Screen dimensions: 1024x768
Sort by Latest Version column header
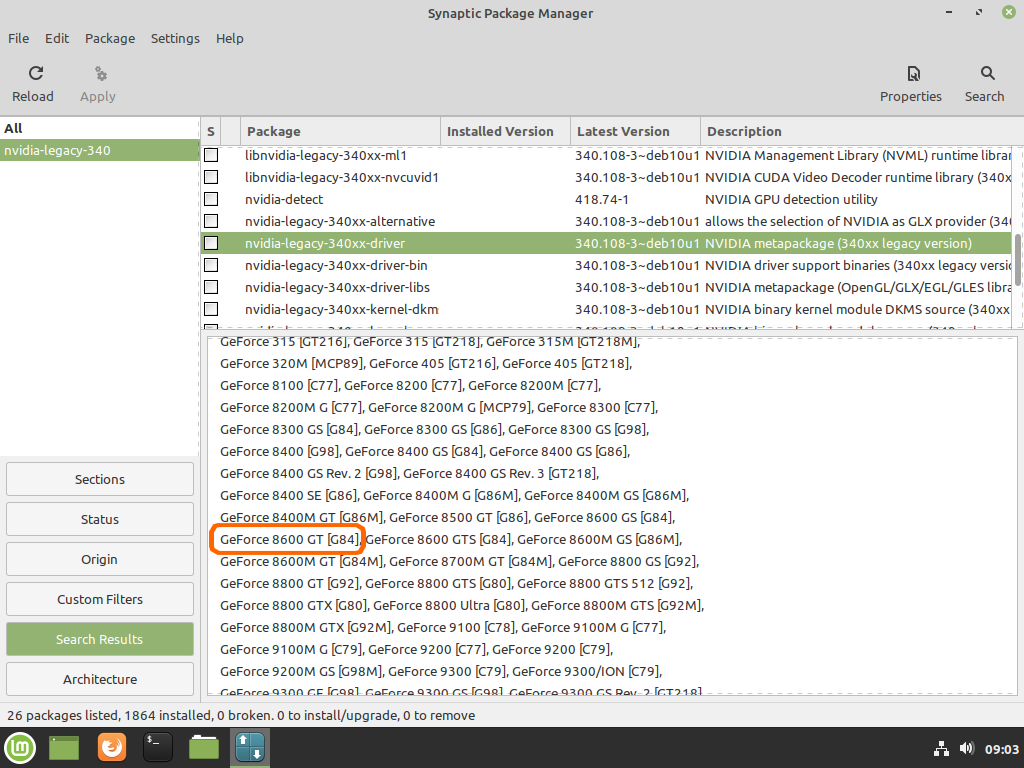tap(634, 131)
